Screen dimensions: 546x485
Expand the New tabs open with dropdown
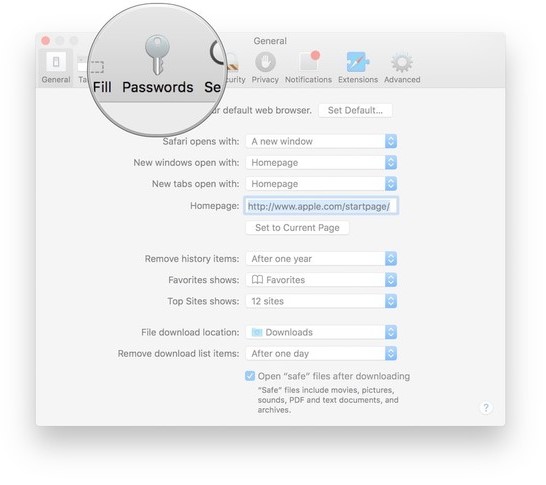click(x=321, y=184)
